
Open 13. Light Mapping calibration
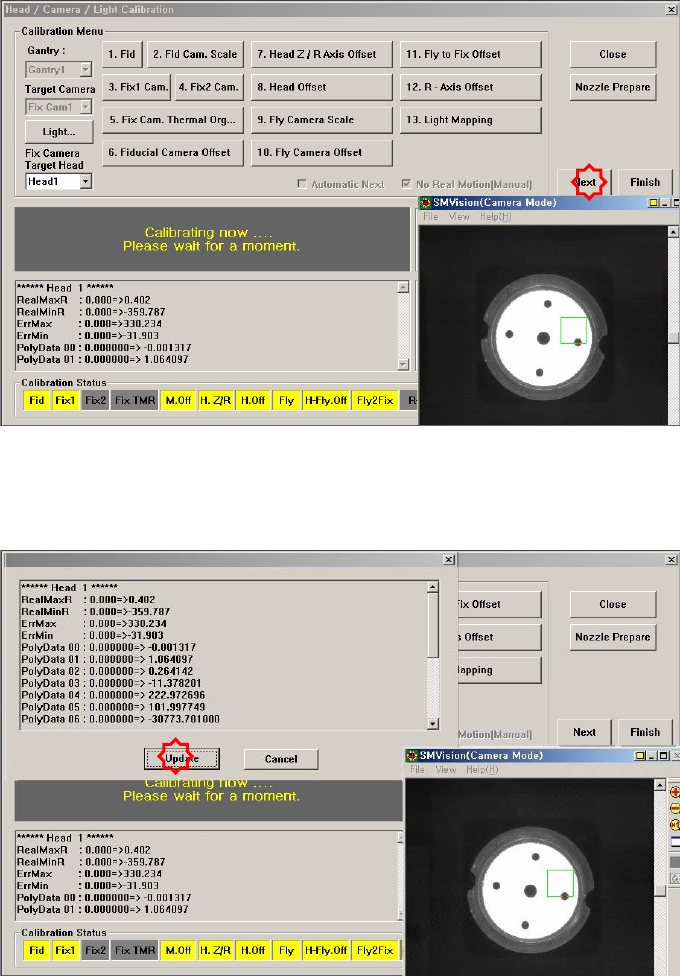coord(470,120)
